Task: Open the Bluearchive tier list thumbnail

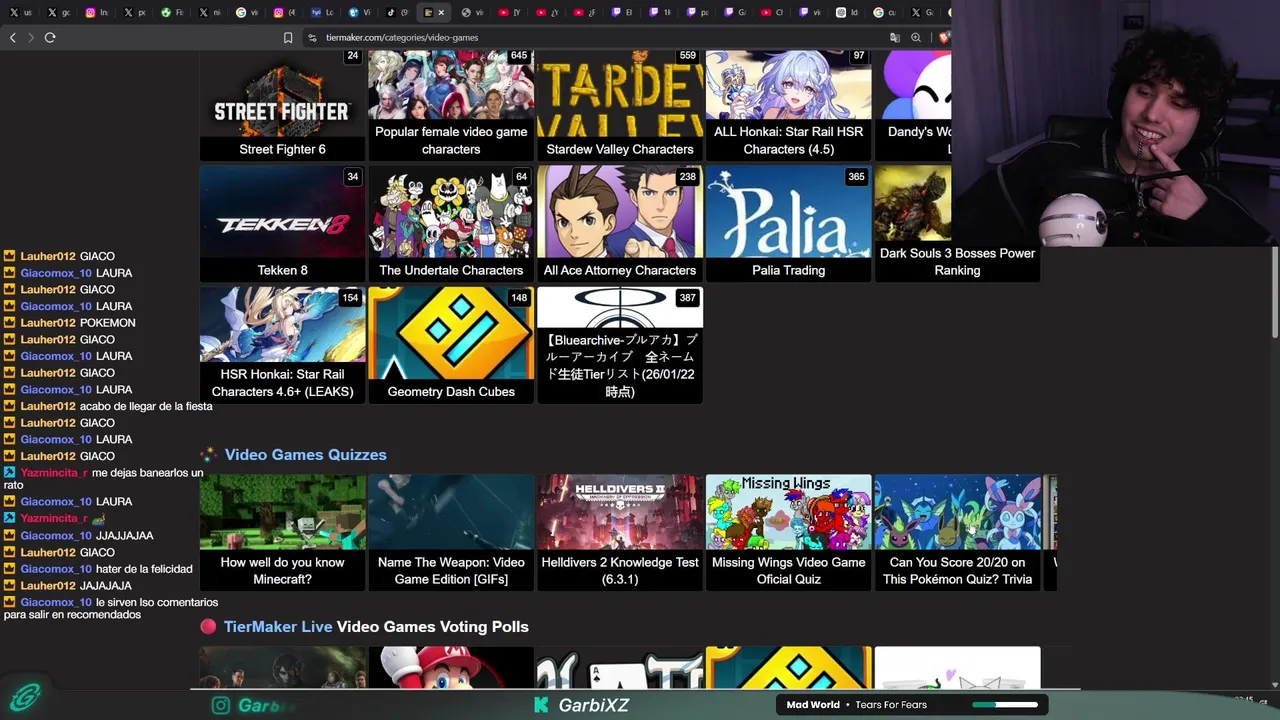Action: pos(620,309)
